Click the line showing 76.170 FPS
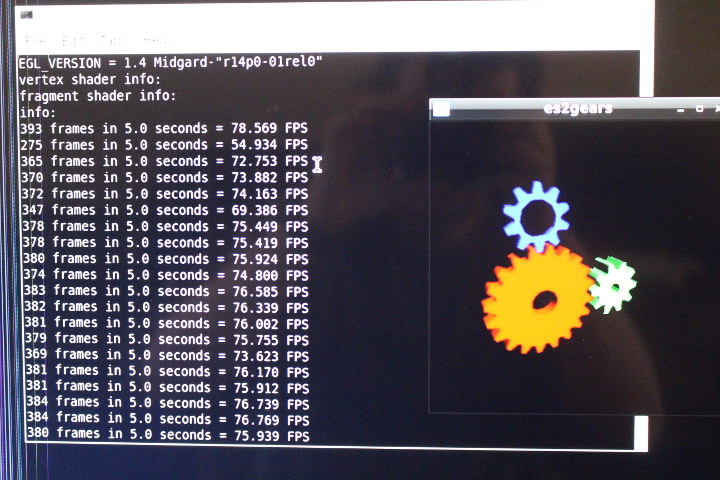Image resolution: width=720 pixels, height=480 pixels. (x=168, y=371)
